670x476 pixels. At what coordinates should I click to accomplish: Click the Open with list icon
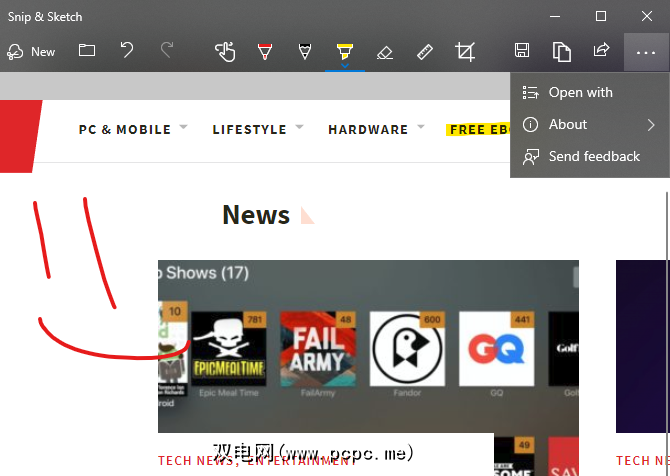[x=530, y=92]
